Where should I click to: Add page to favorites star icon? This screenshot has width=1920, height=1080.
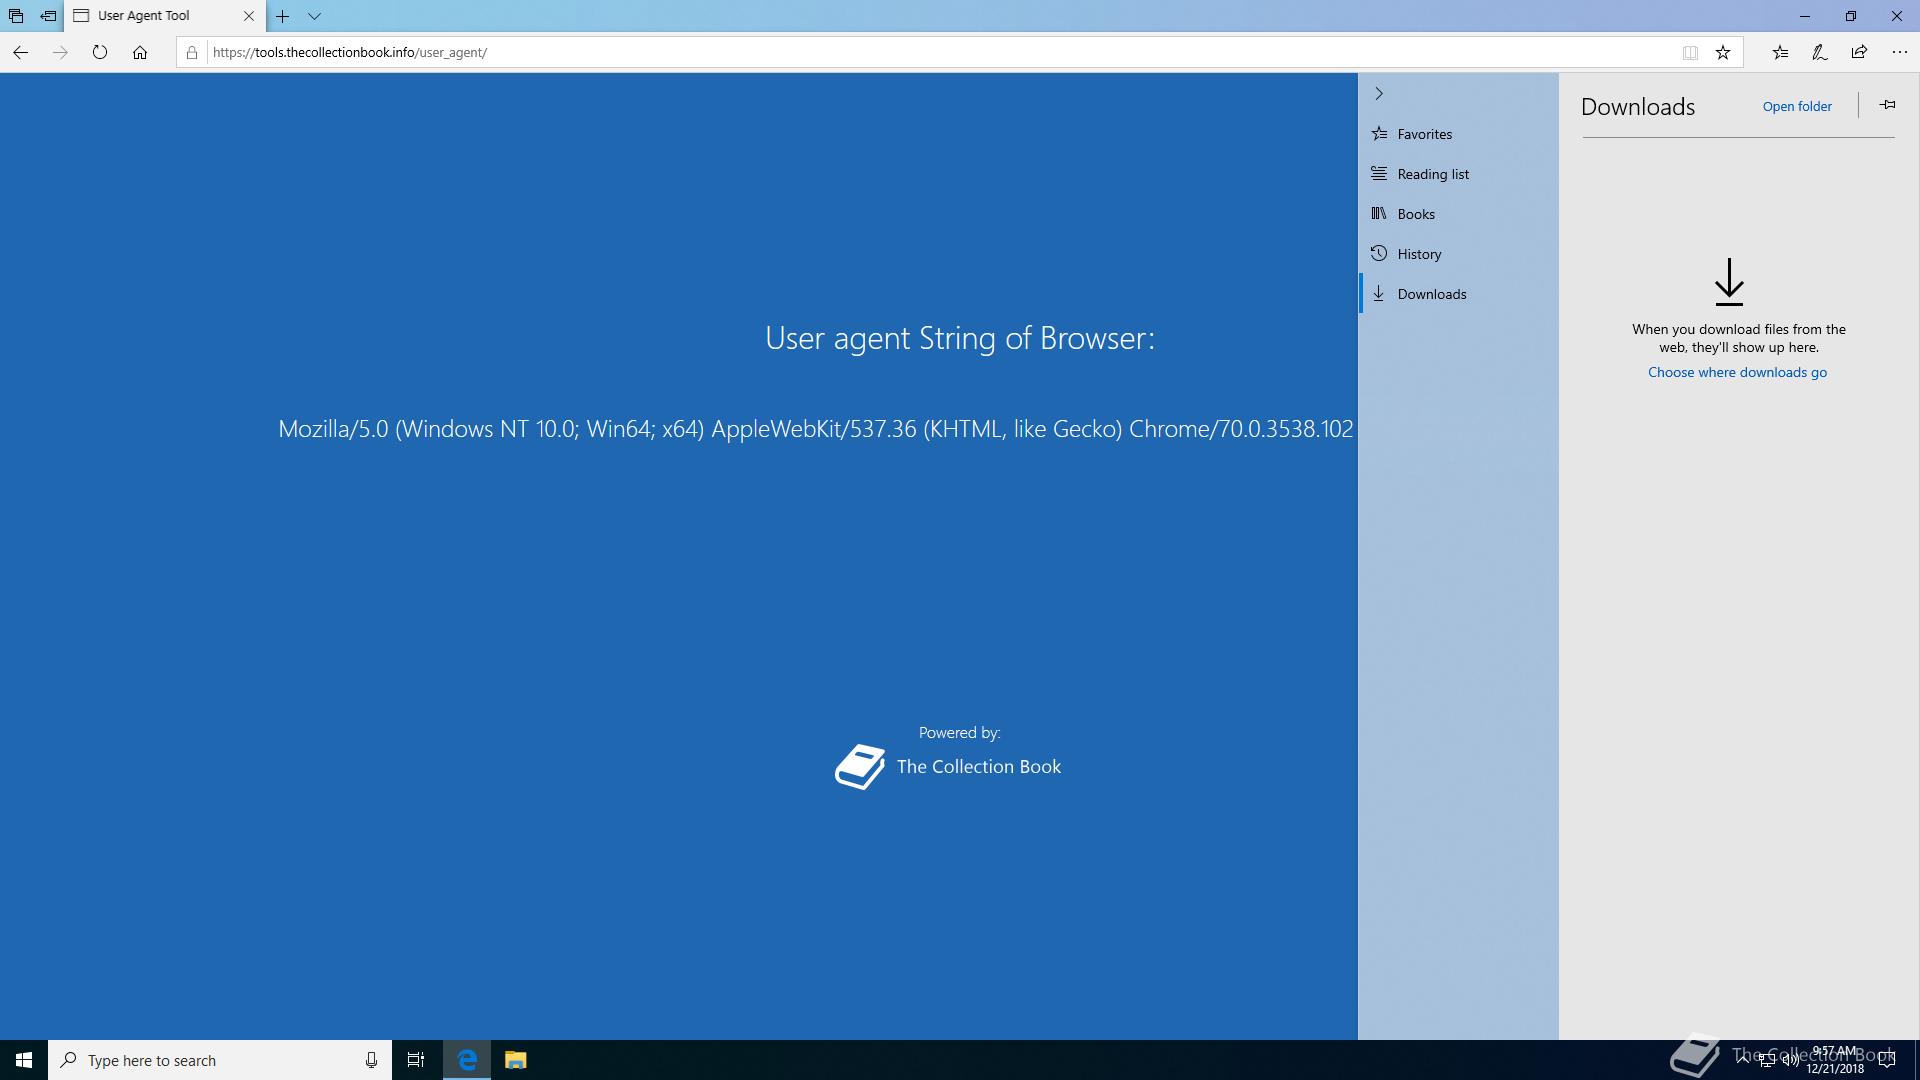[x=1723, y=53]
